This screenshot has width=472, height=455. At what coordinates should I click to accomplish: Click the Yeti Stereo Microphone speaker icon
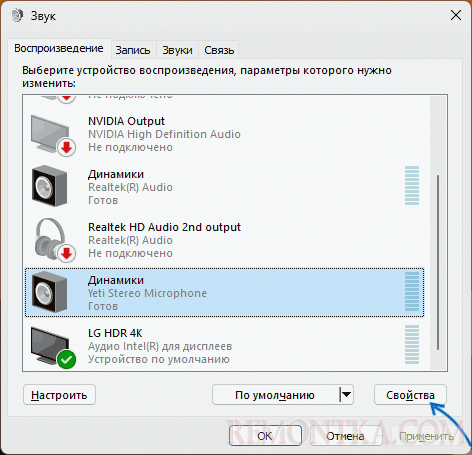click(49, 292)
